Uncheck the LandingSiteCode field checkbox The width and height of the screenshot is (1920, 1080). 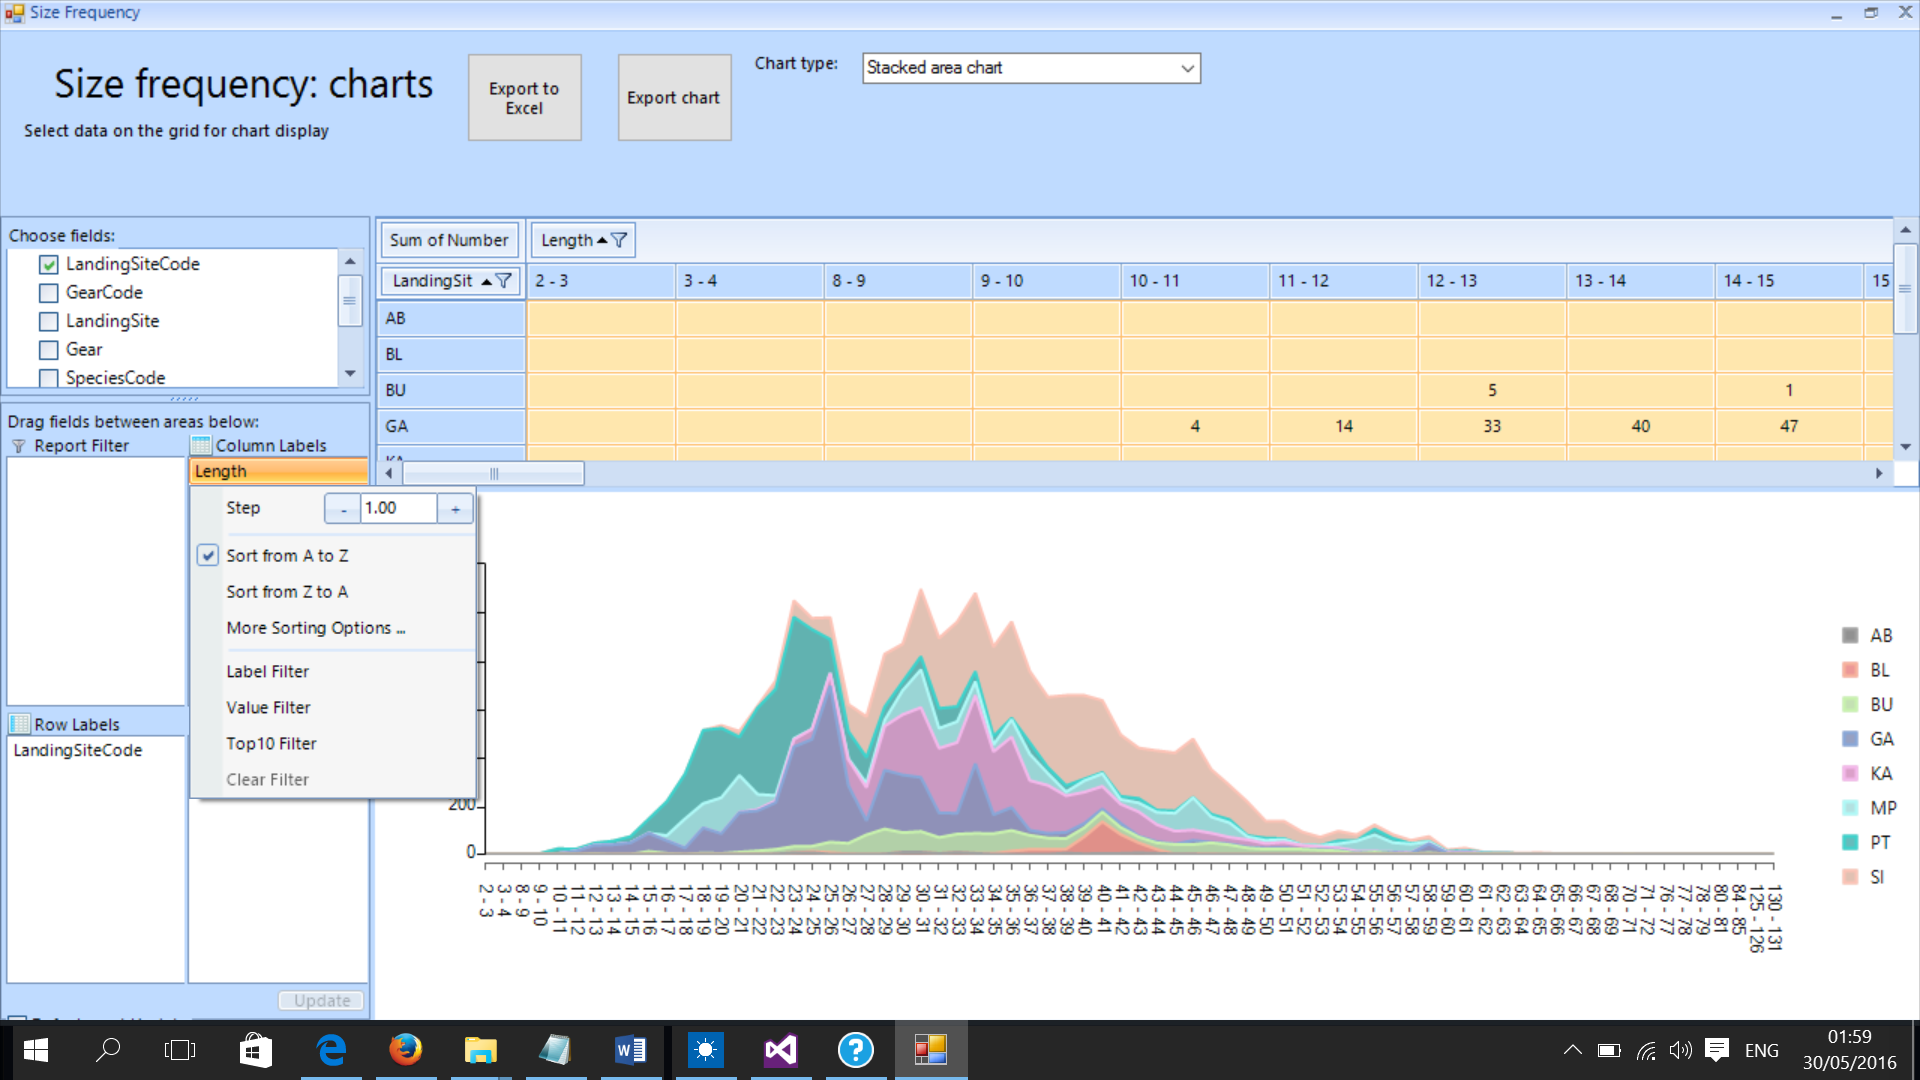49,265
